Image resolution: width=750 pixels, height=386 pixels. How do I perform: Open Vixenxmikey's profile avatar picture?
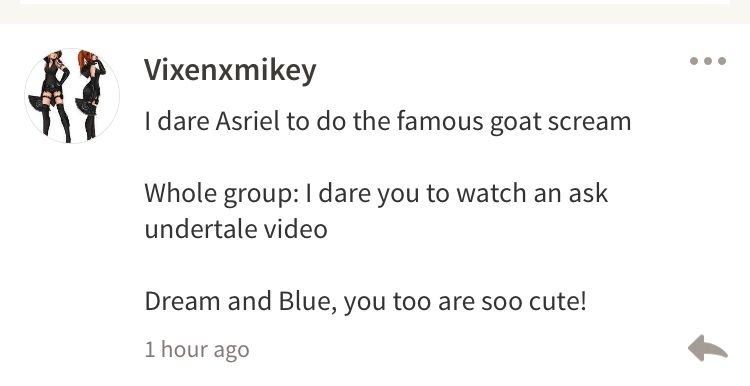[x=72, y=96]
